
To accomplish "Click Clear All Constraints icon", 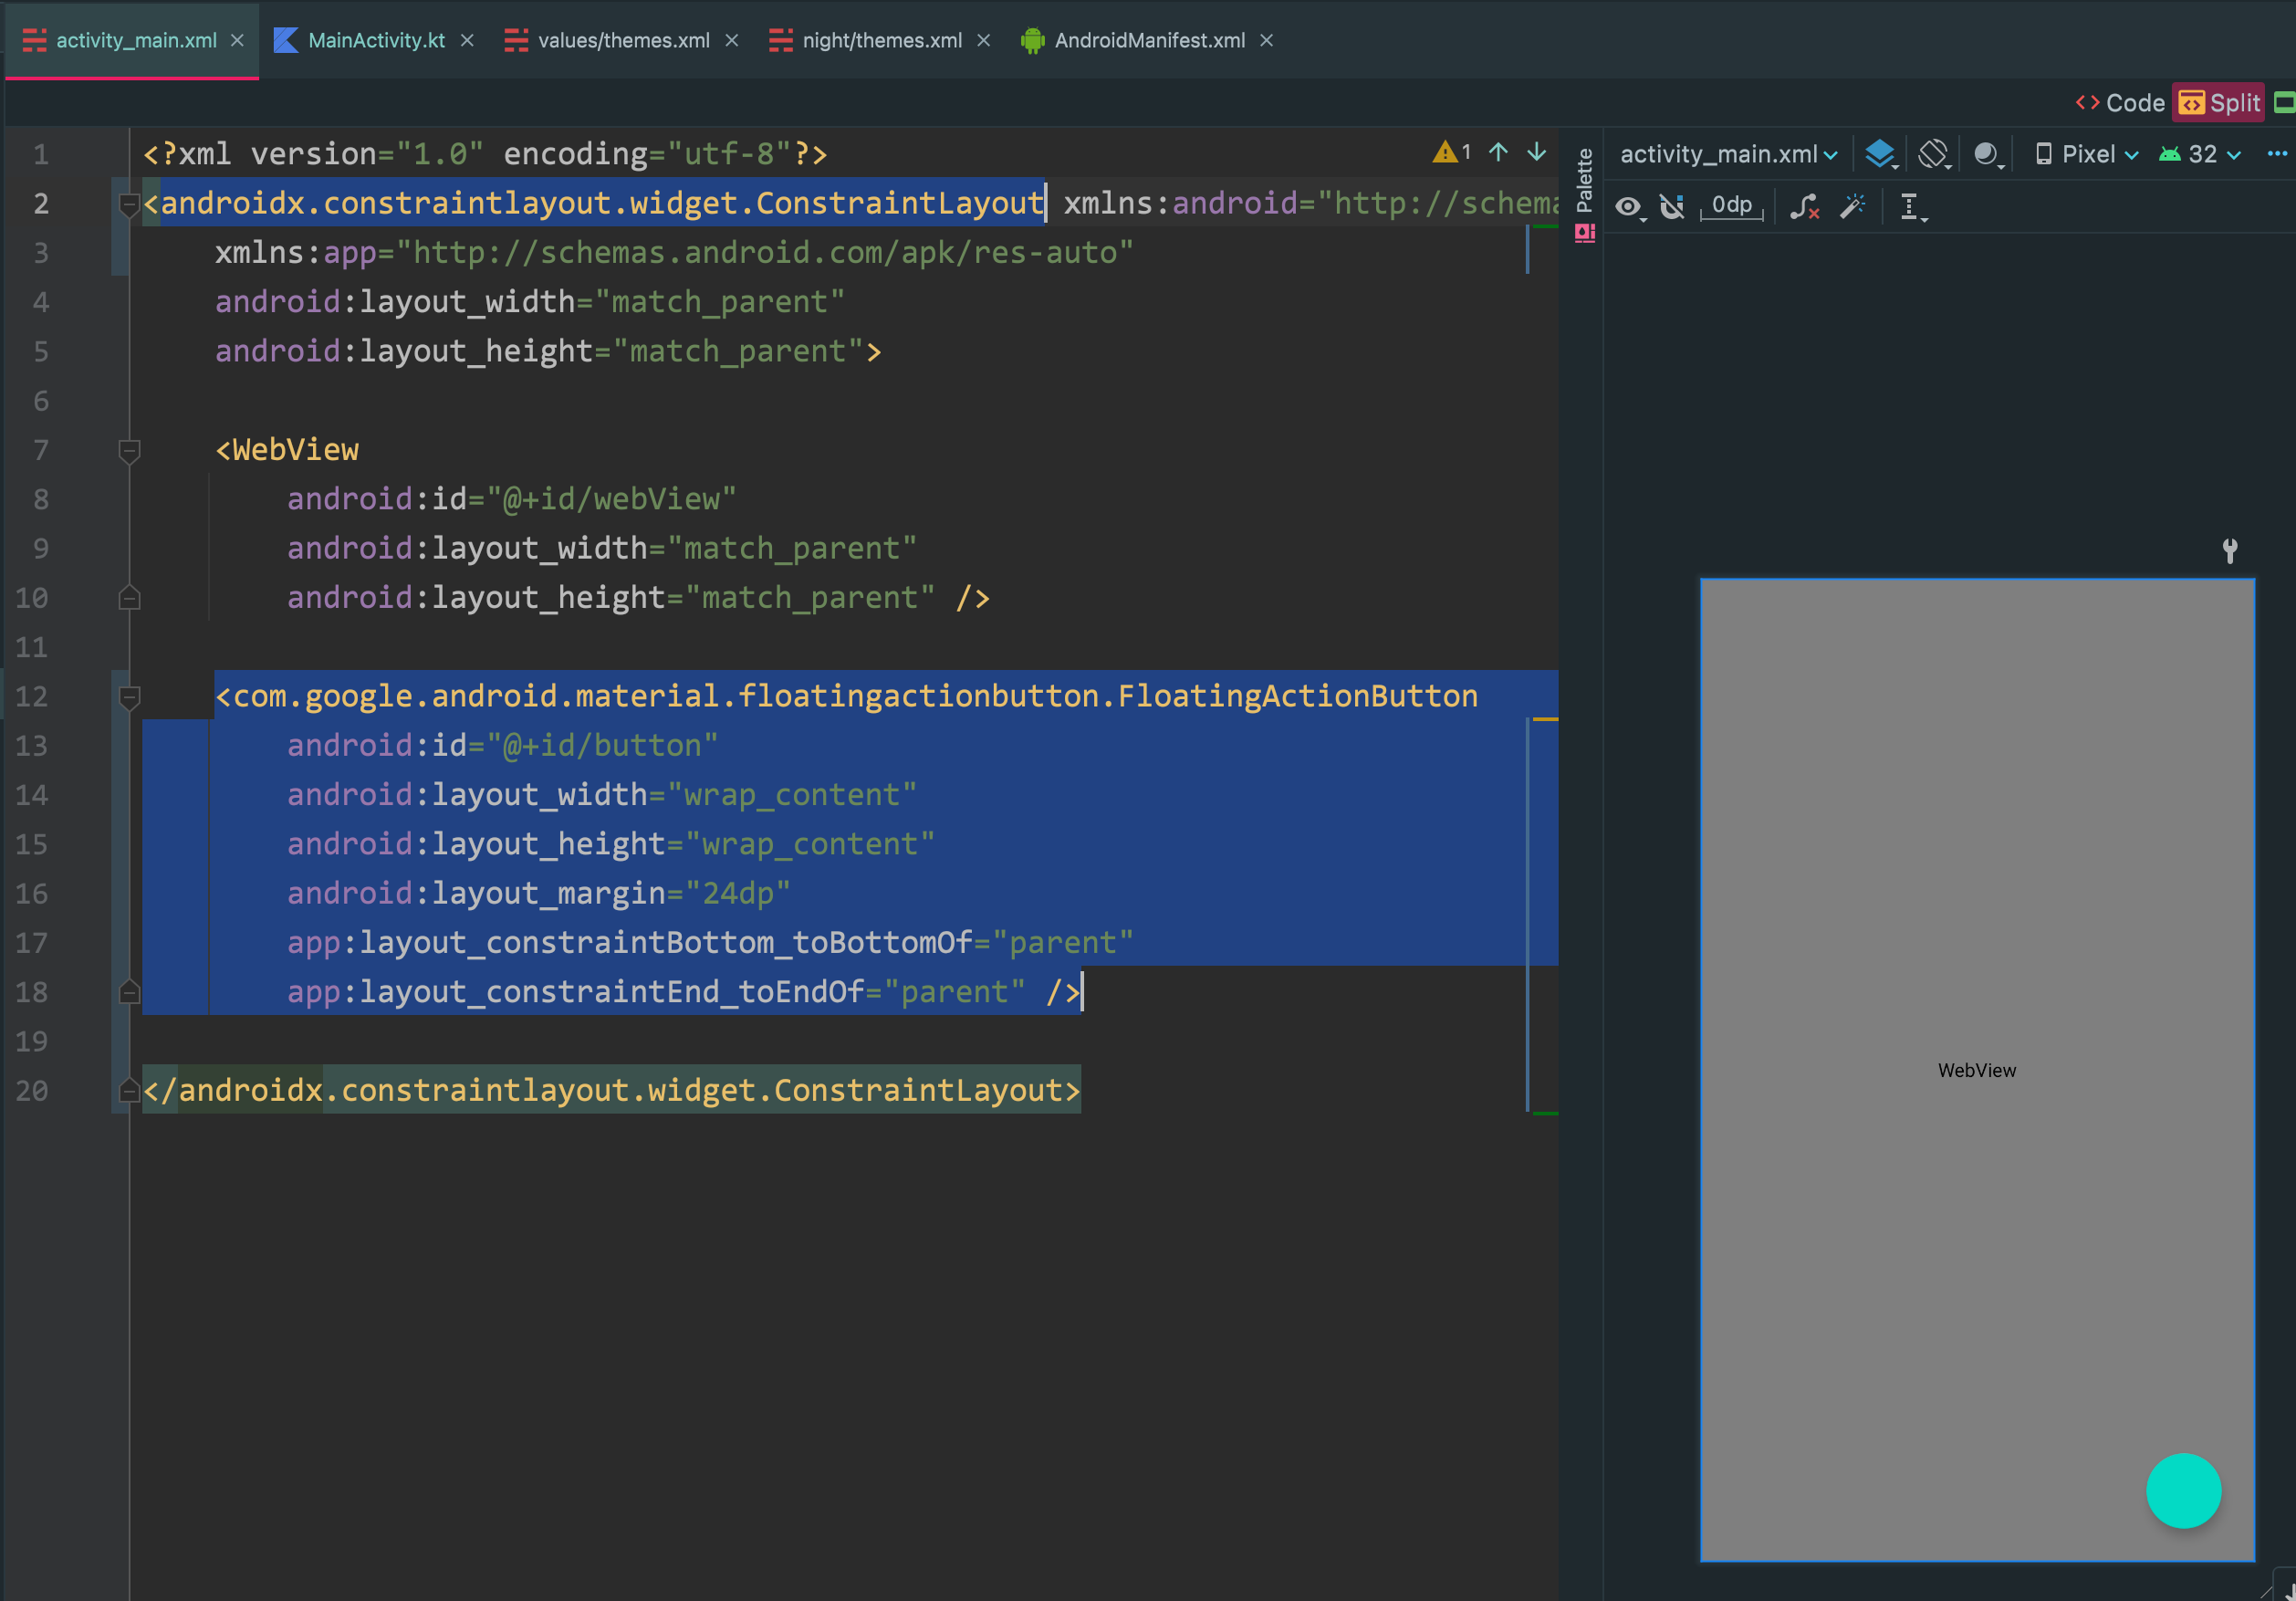I will [x=1804, y=207].
